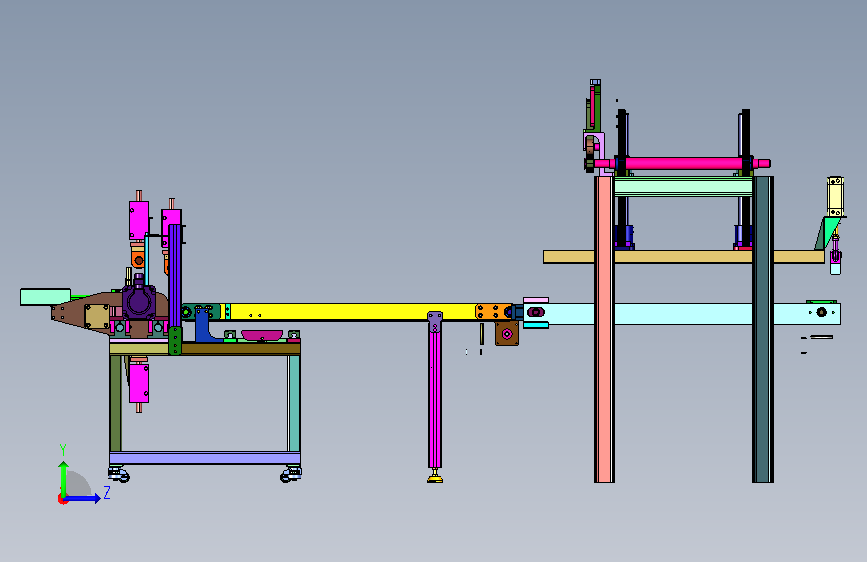The image size is (867, 562).
Task: Select the dark teal vertical column
Action: tap(762, 329)
